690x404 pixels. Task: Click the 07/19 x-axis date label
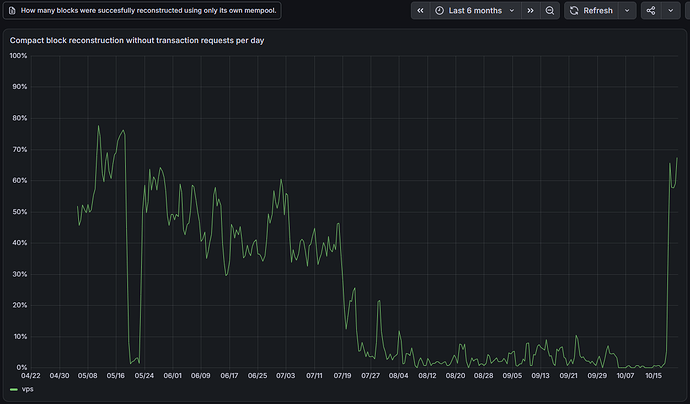[x=342, y=376]
